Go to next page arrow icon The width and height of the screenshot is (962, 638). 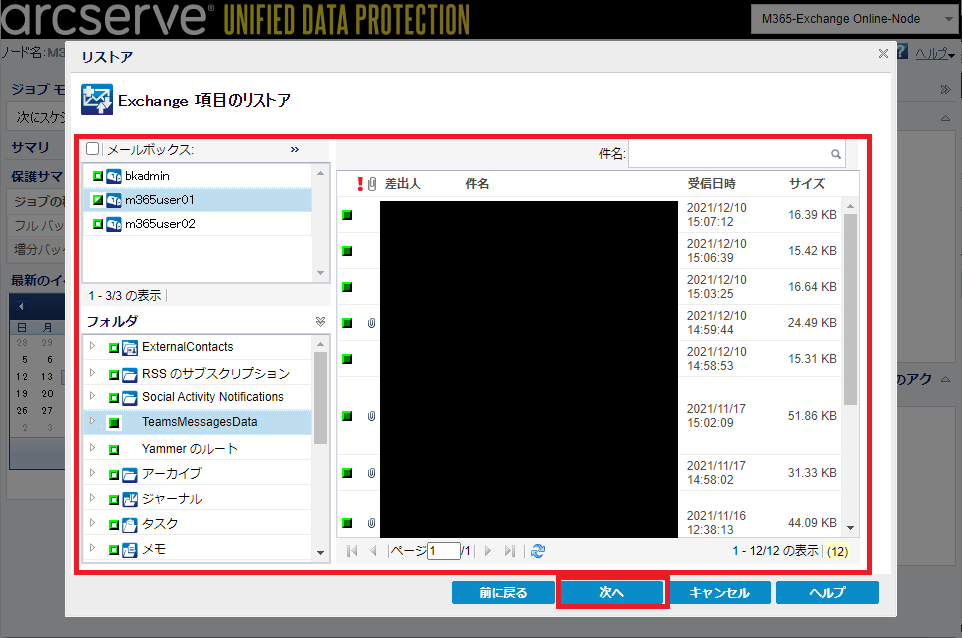tap(488, 551)
